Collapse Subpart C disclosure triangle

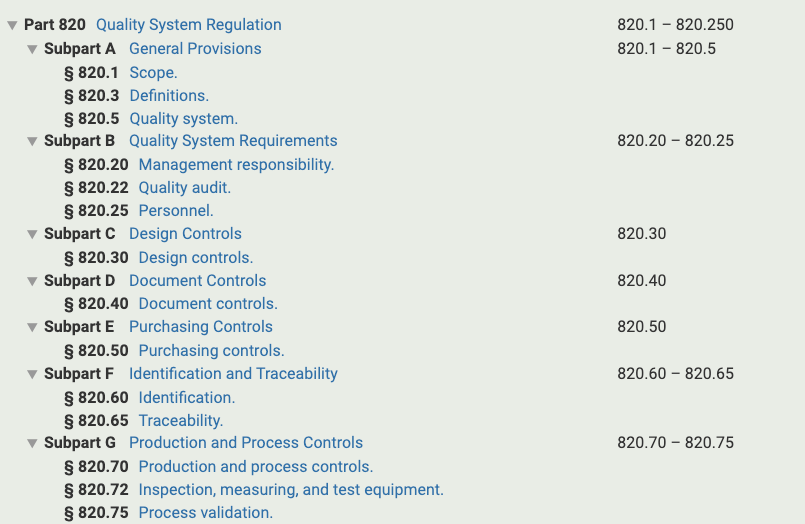32,234
